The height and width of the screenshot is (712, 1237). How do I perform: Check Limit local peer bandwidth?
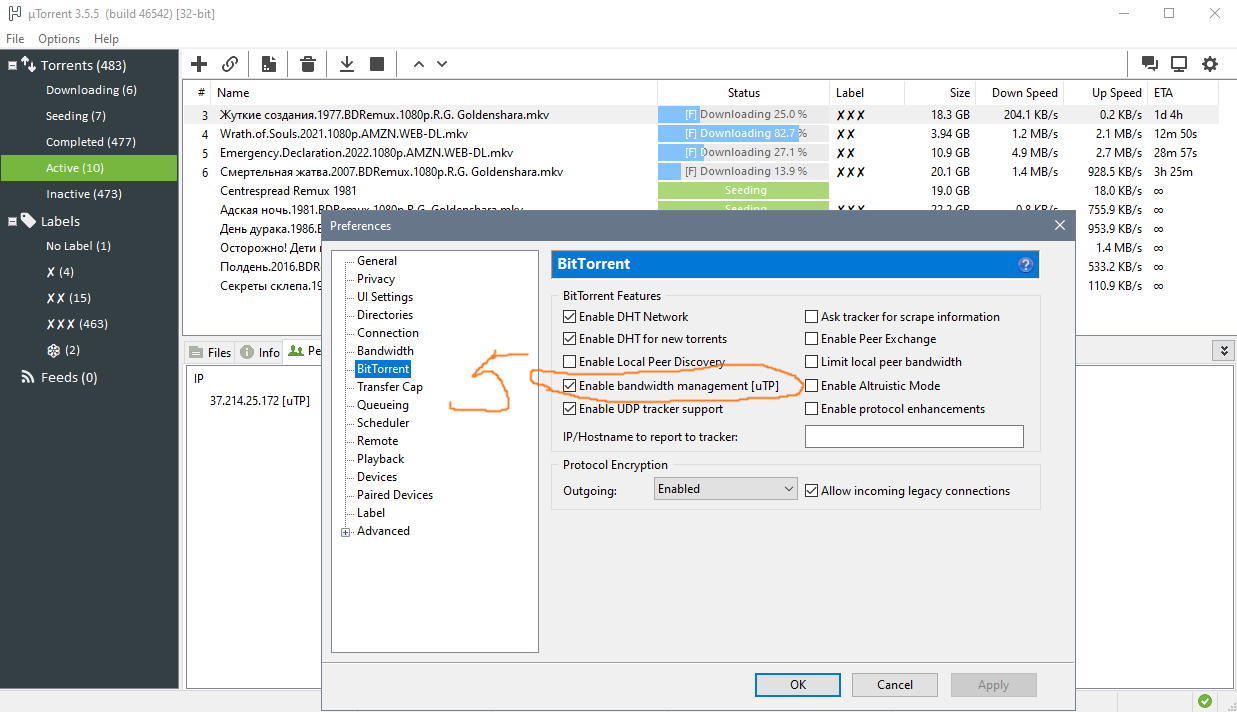point(812,362)
